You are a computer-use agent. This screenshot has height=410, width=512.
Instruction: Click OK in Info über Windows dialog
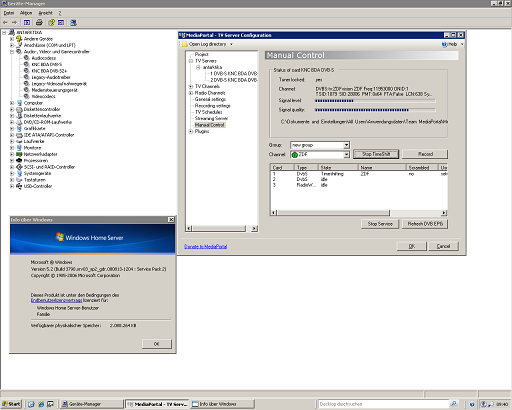[157, 344]
